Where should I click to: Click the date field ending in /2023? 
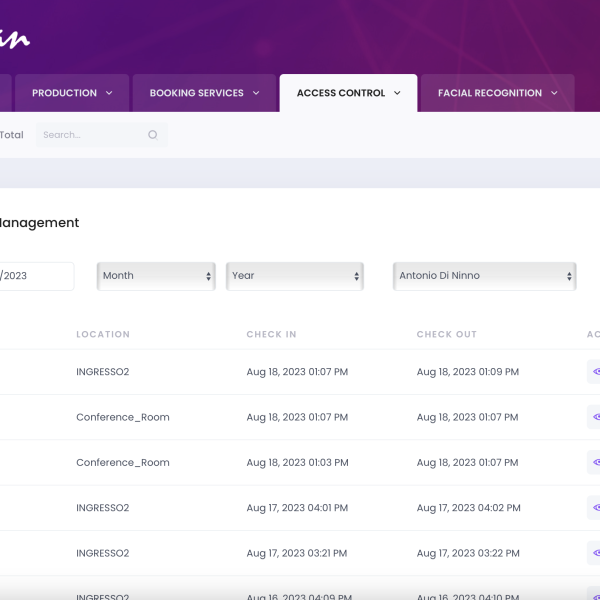click(x=36, y=276)
